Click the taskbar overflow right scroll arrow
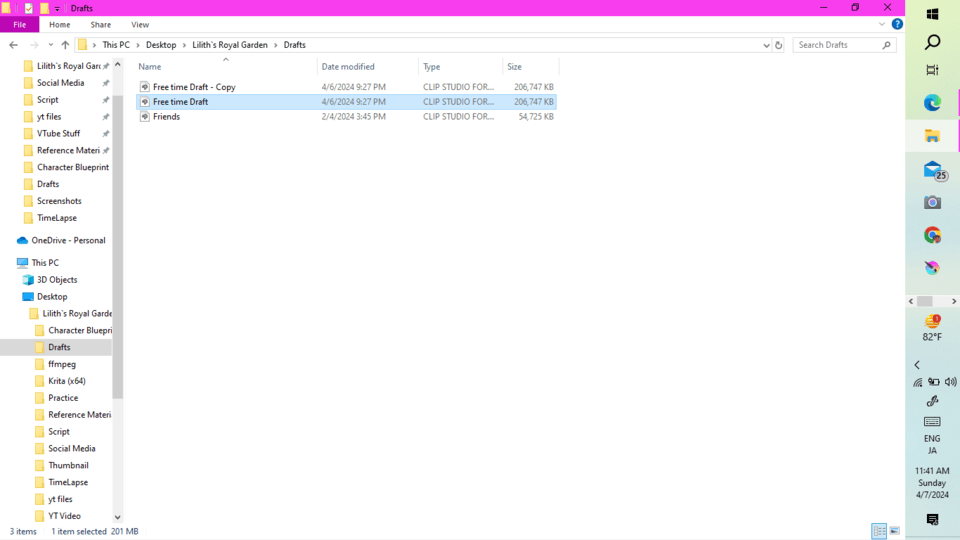The image size is (960, 540). (x=954, y=301)
